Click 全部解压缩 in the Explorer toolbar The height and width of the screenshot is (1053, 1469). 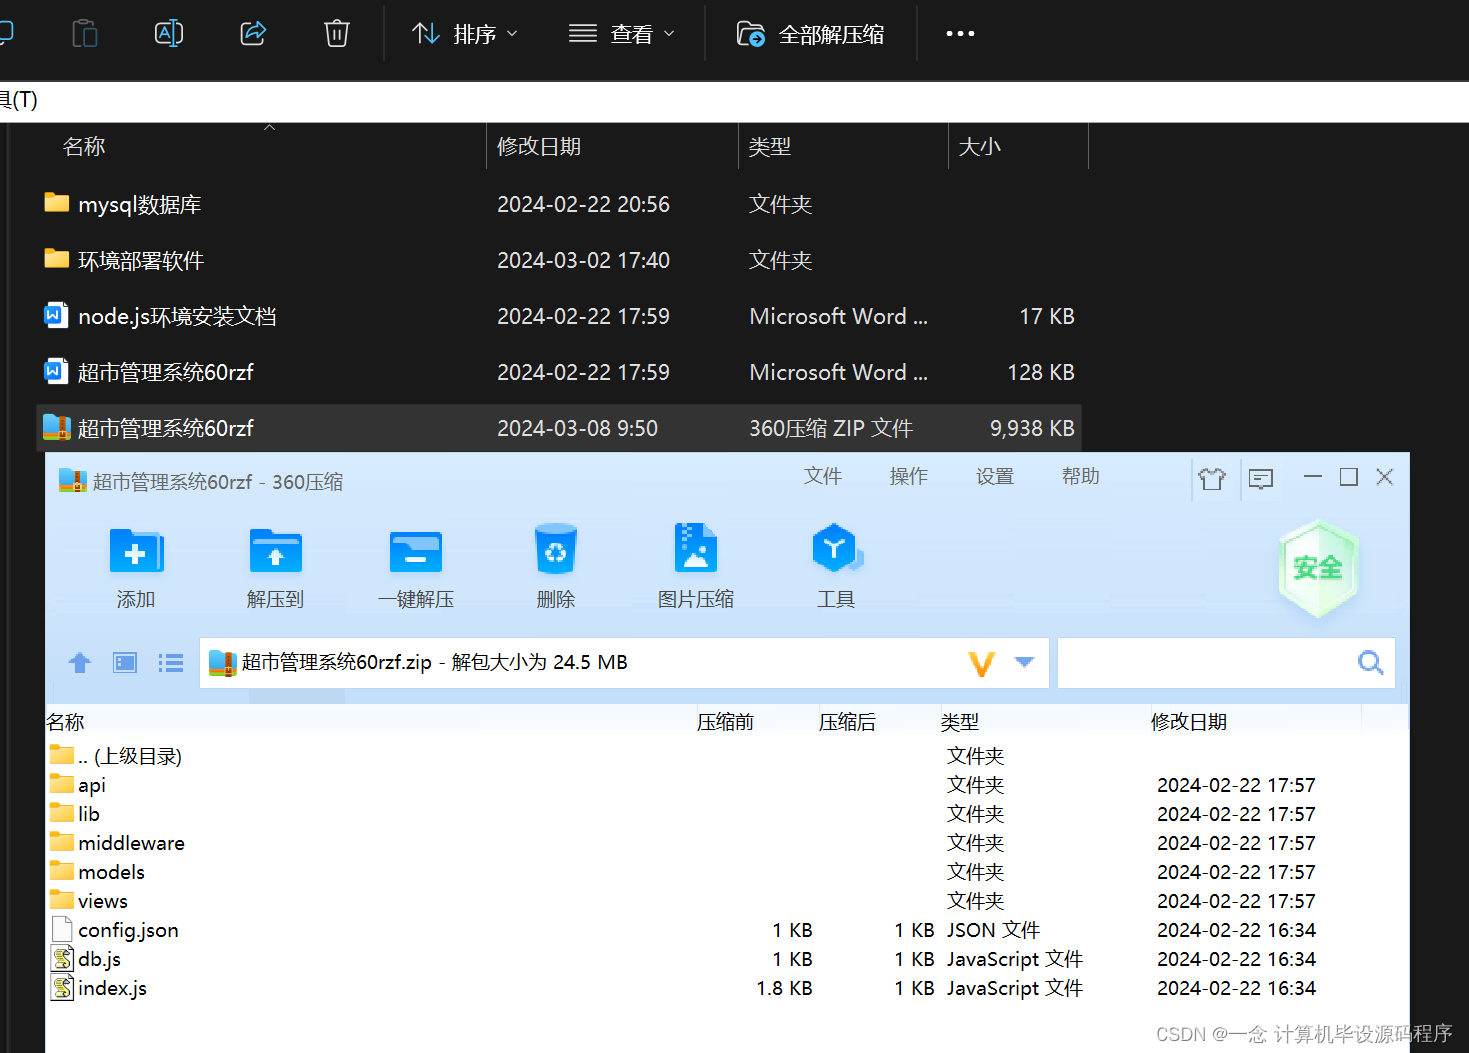tap(810, 33)
